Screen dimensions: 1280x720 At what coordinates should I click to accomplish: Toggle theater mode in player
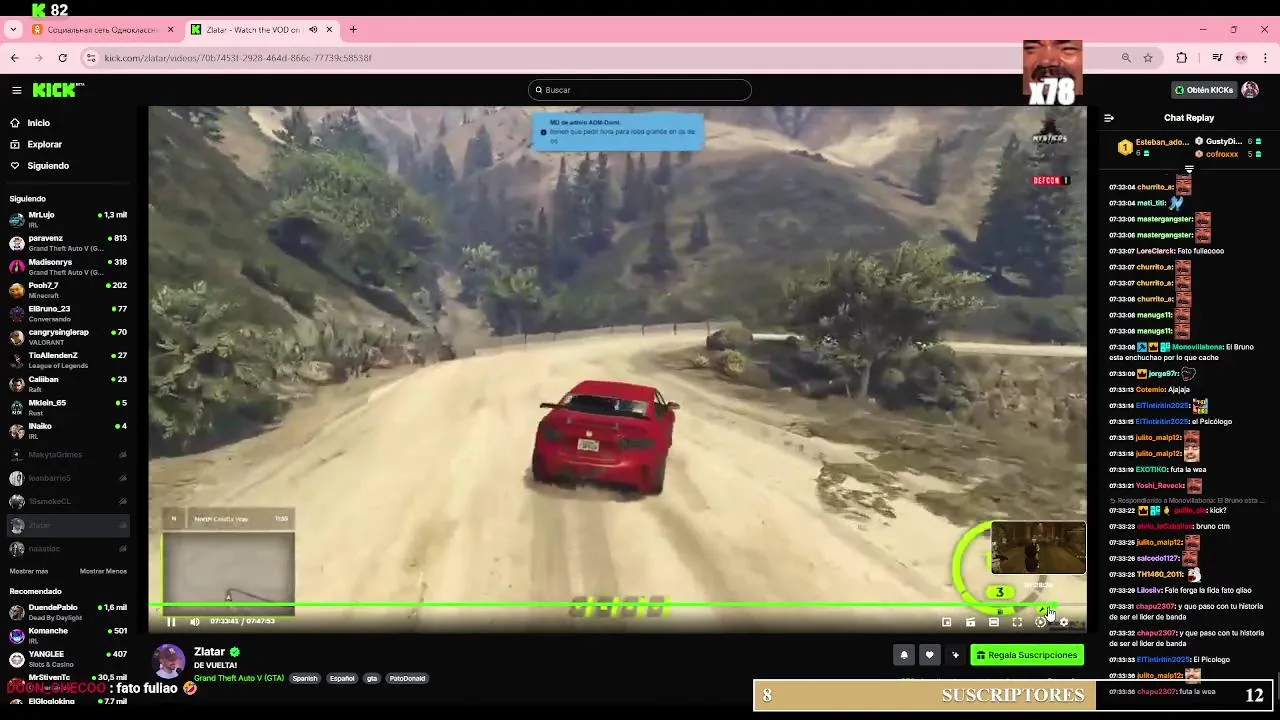point(994,622)
